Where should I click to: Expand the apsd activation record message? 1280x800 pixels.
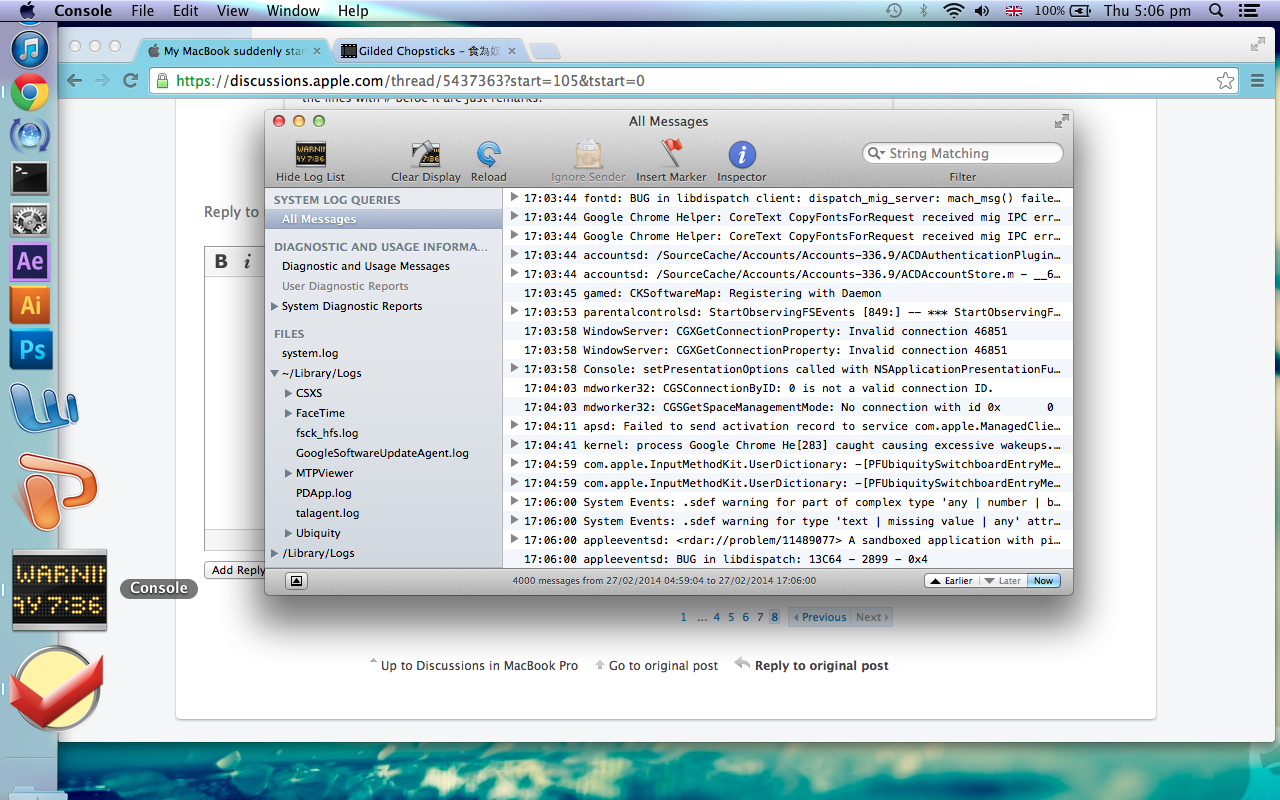pos(514,425)
